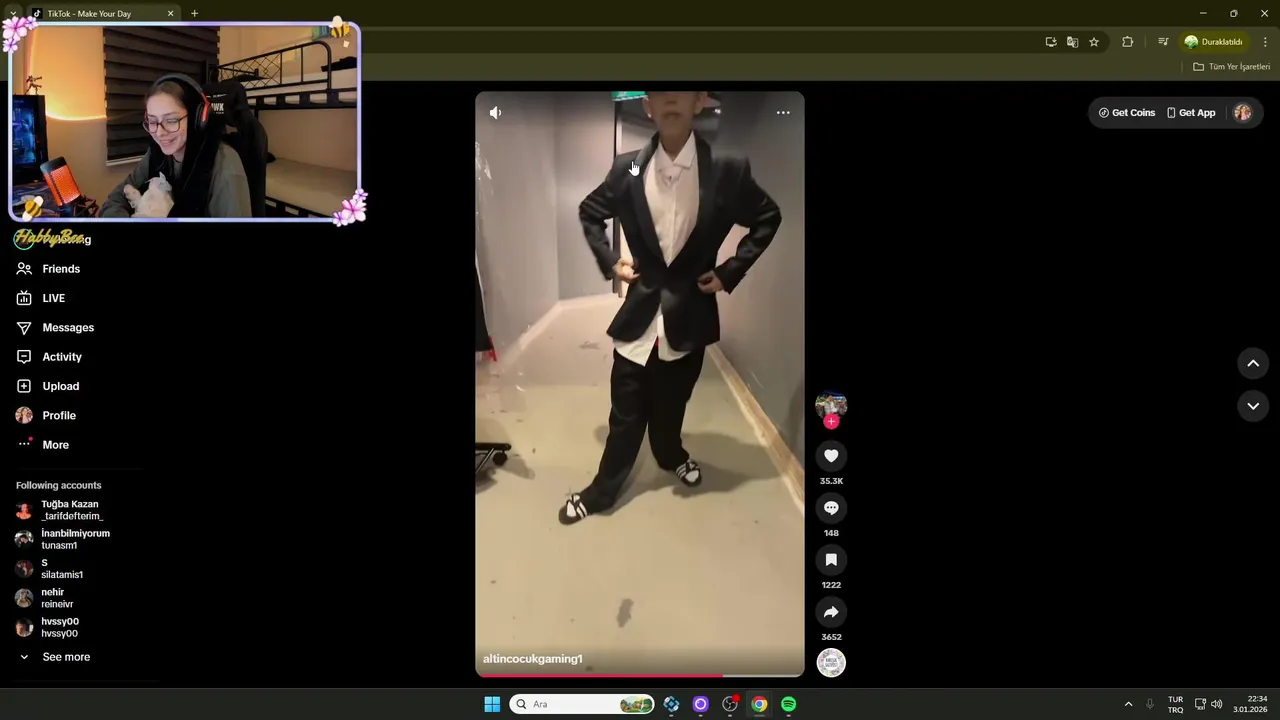Open the spinning sound disc icon

(x=831, y=663)
